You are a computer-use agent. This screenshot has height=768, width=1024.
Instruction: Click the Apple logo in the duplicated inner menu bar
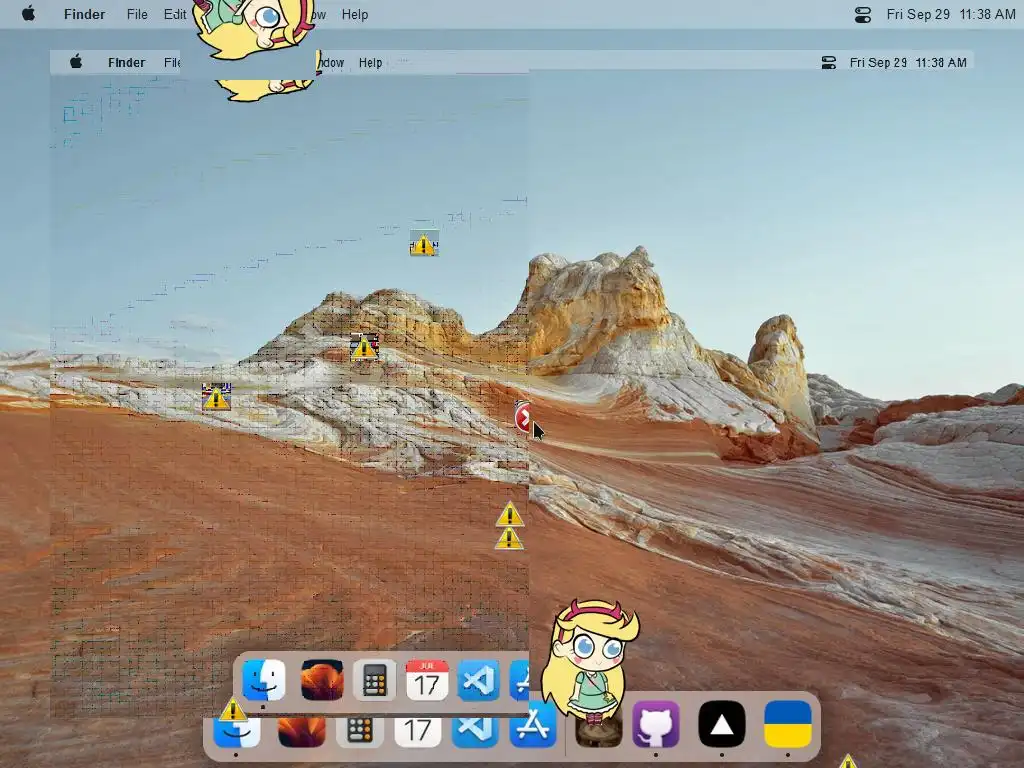point(76,62)
